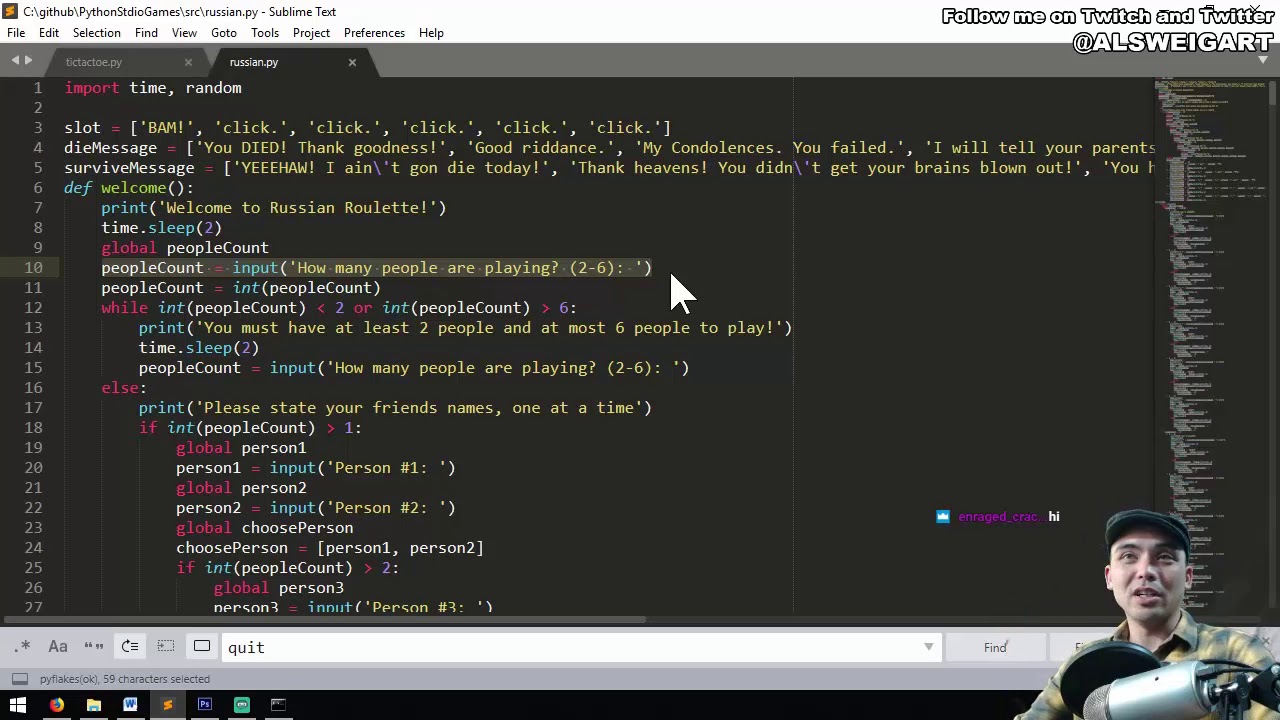Click 'Person #2: ' input line
1280x720 pixels.
[316, 508]
